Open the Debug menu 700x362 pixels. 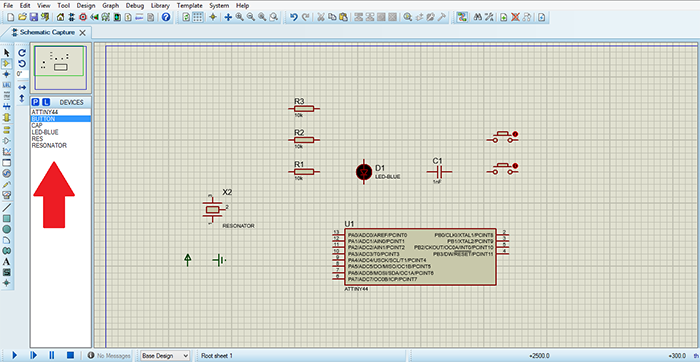pyautogui.click(x=135, y=6)
